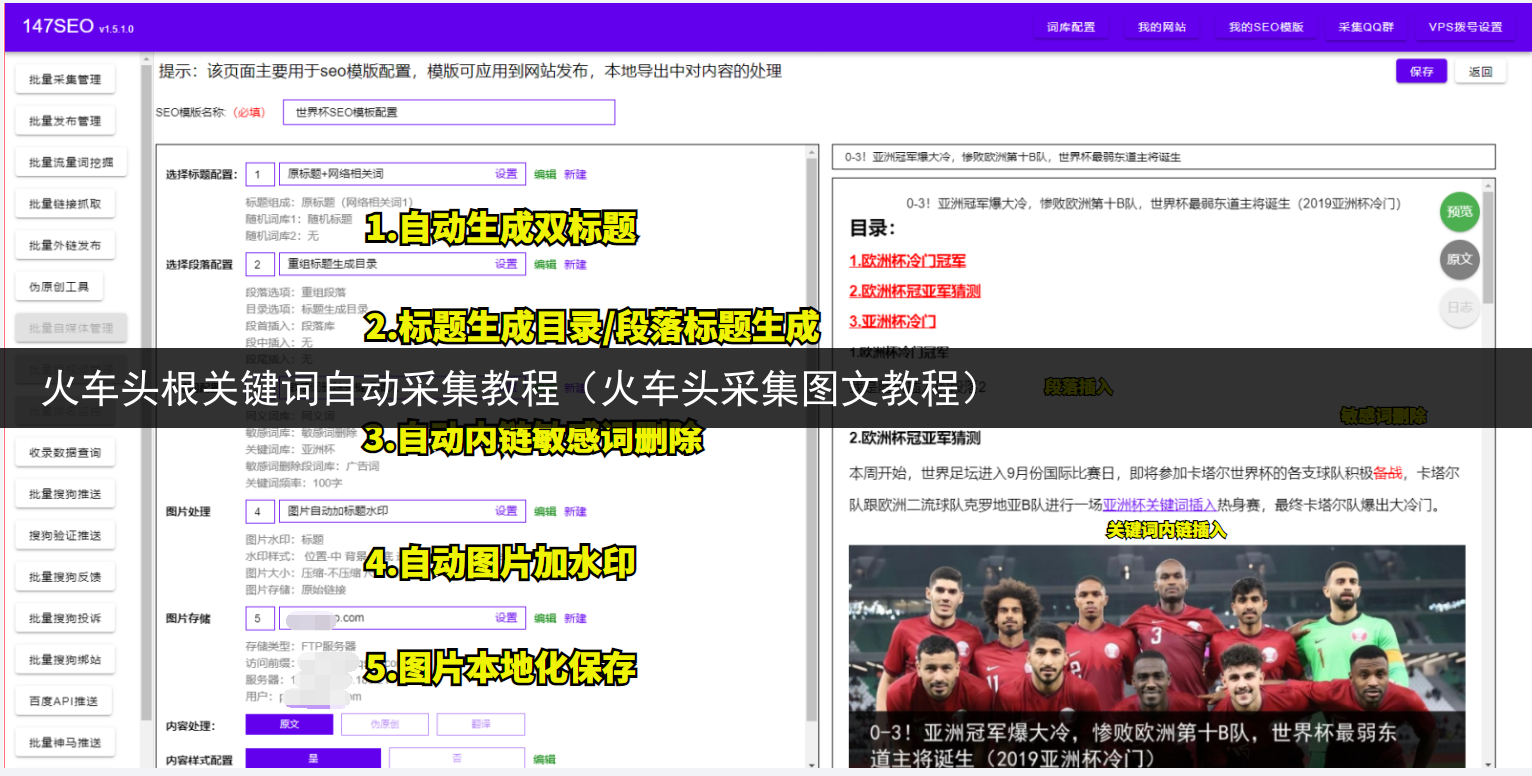Click the 日志 round button
Image resolution: width=1532 pixels, height=776 pixels.
tap(1460, 307)
